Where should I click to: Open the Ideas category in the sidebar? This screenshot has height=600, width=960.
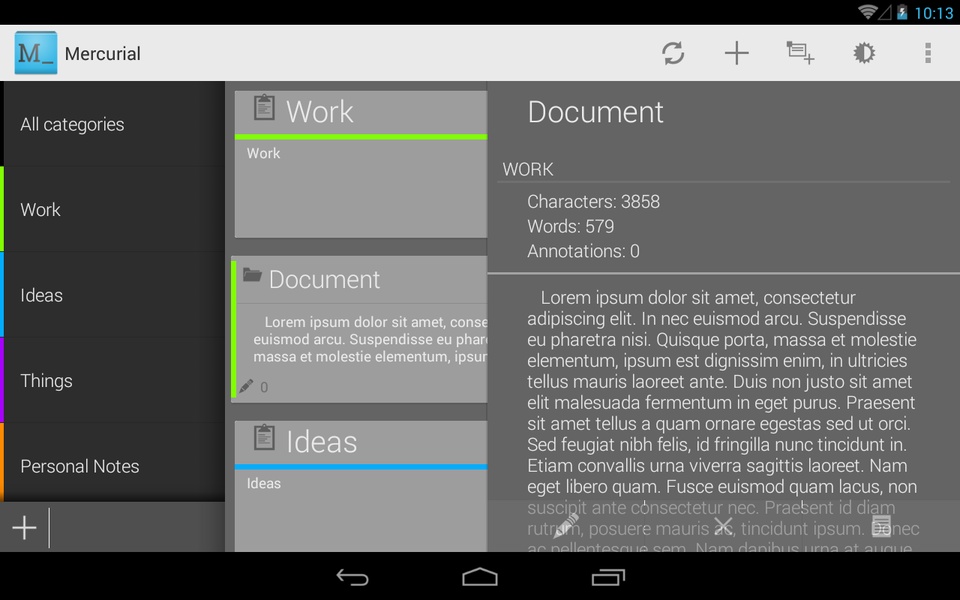point(113,295)
